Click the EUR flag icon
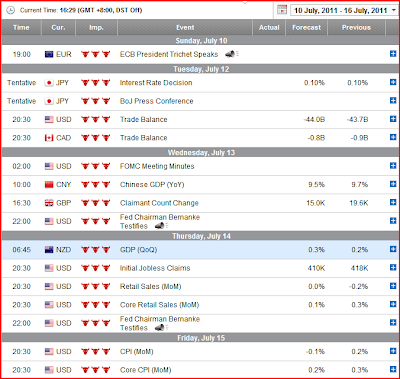 [x=49, y=54]
